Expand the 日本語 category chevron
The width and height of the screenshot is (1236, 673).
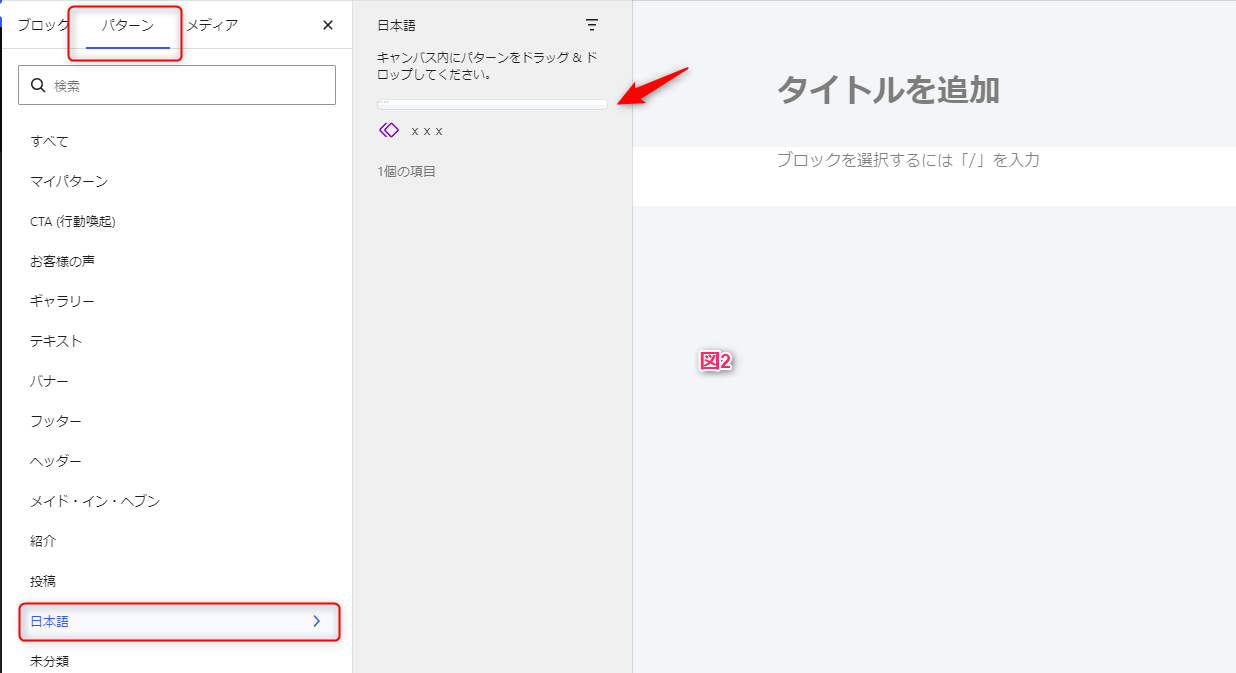pos(317,621)
